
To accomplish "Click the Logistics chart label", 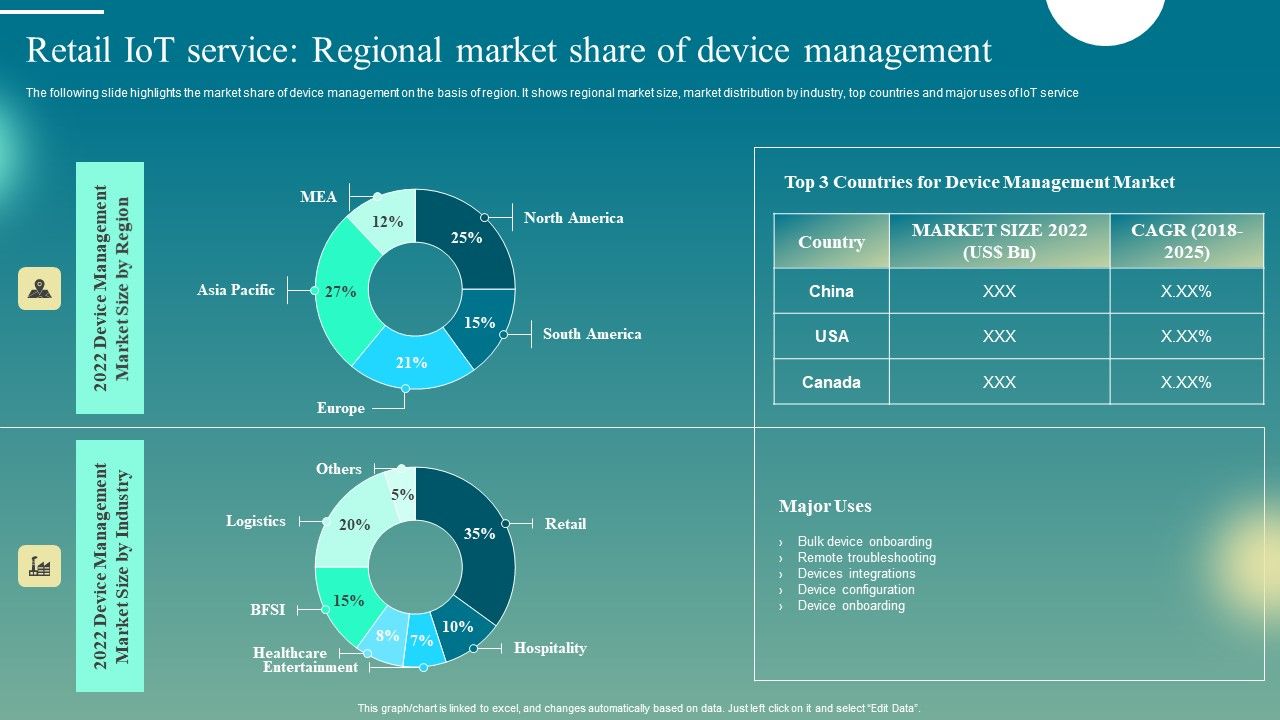I will point(256,521).
